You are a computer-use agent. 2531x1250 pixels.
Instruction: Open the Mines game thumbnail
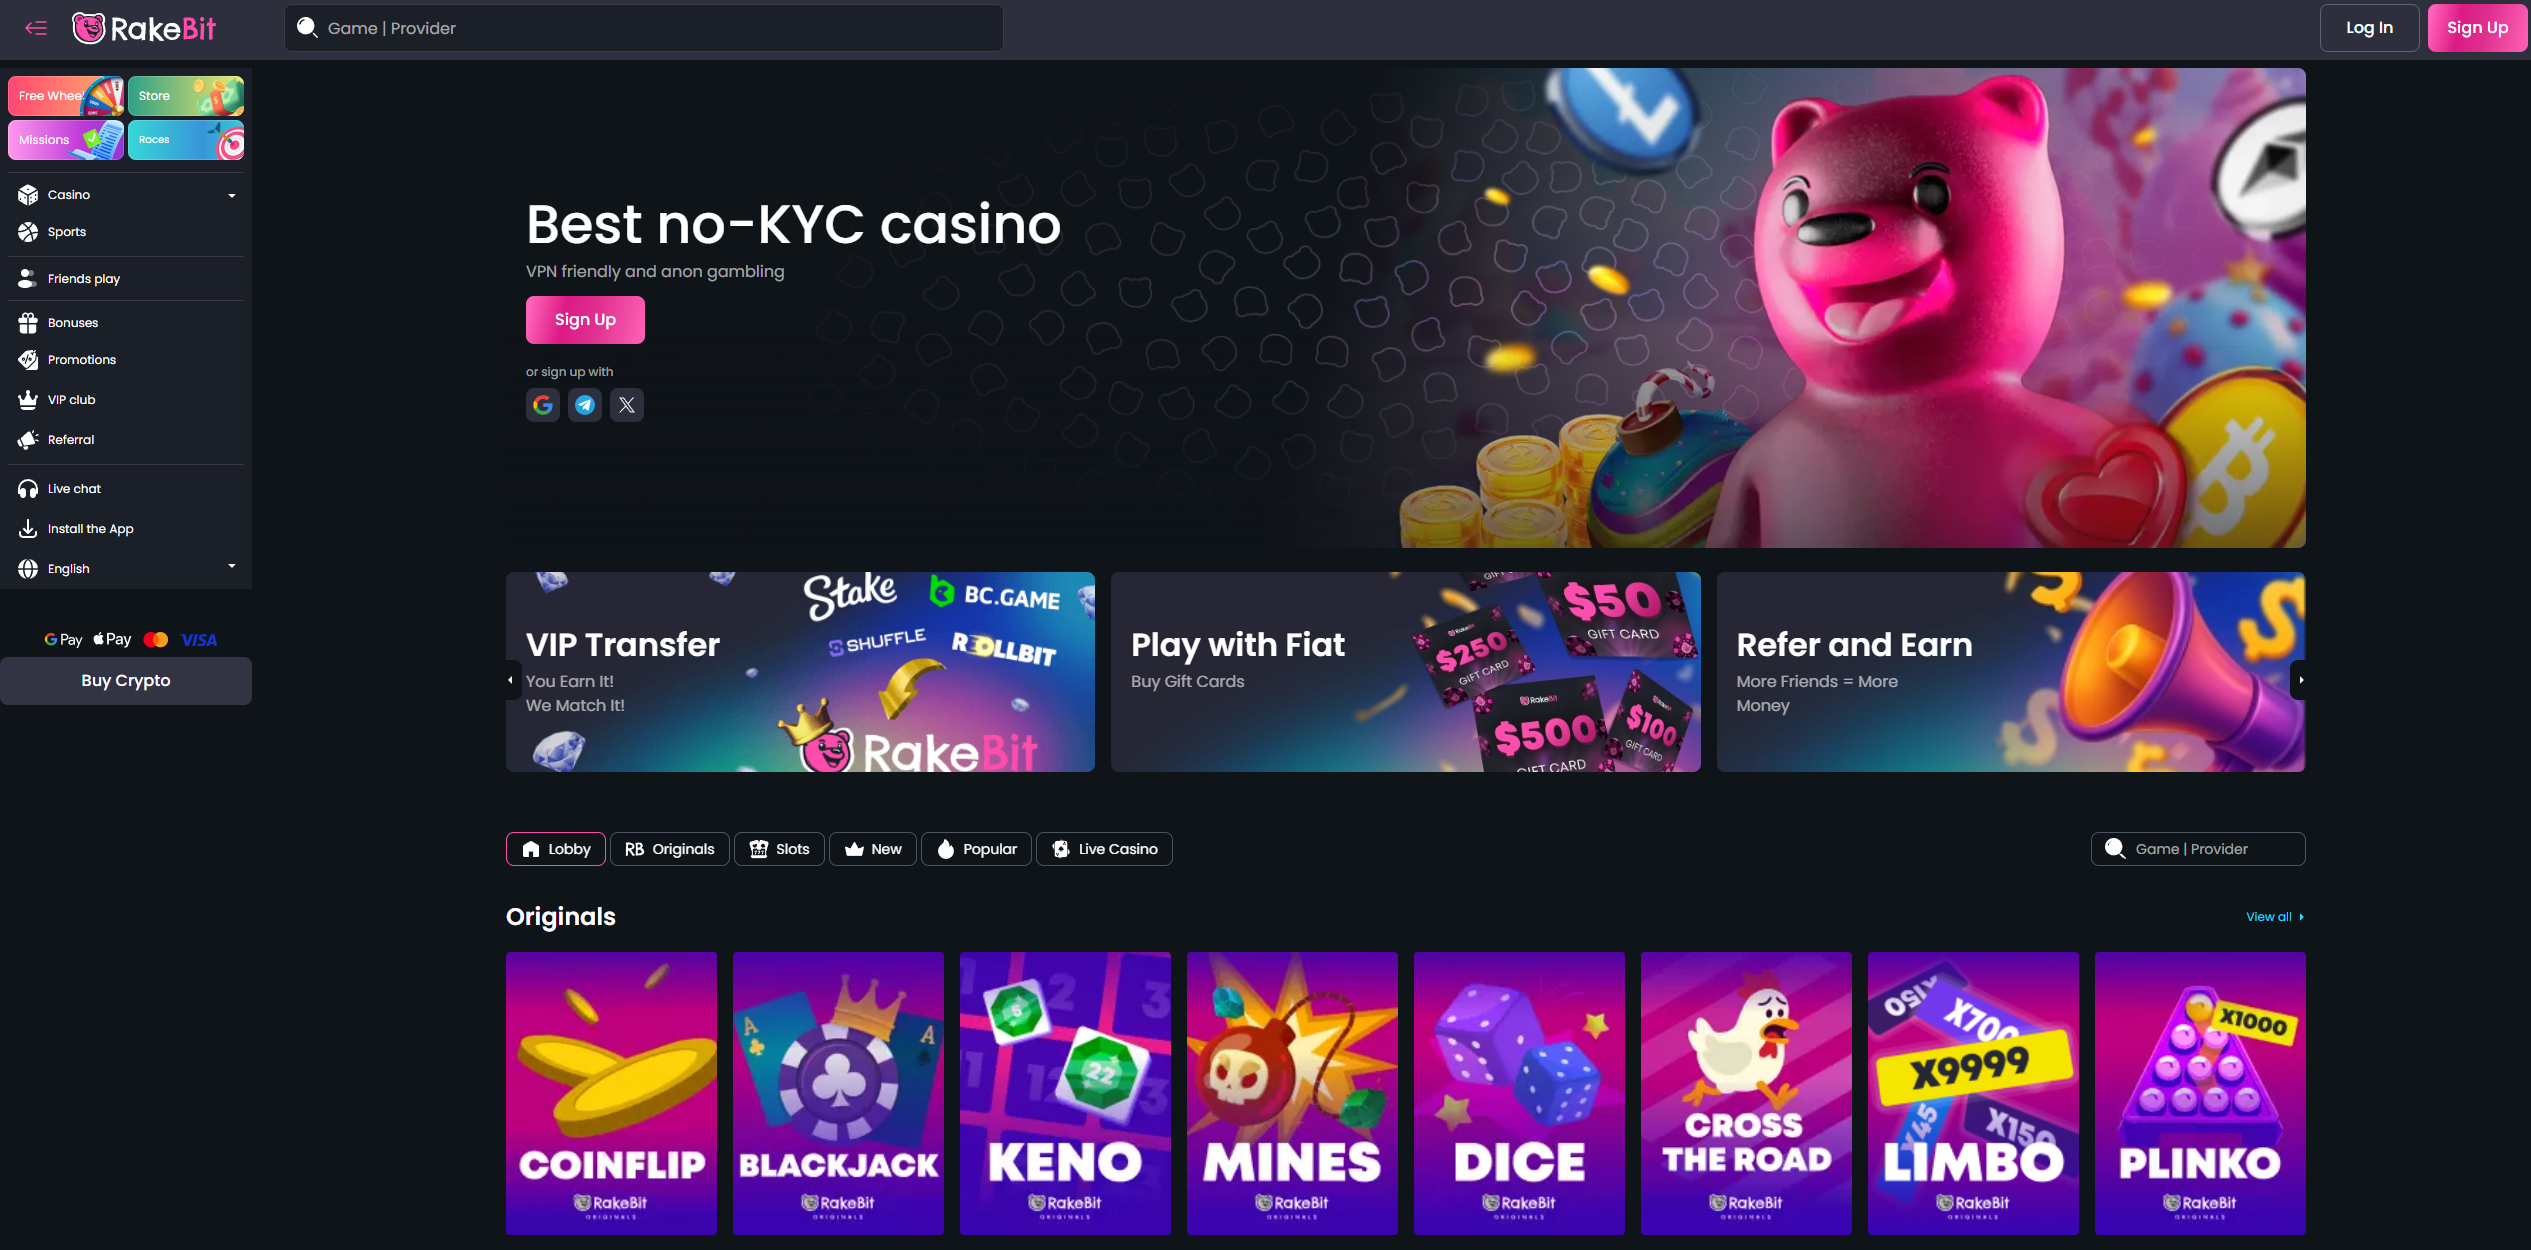click(x=1292, y=1093)
